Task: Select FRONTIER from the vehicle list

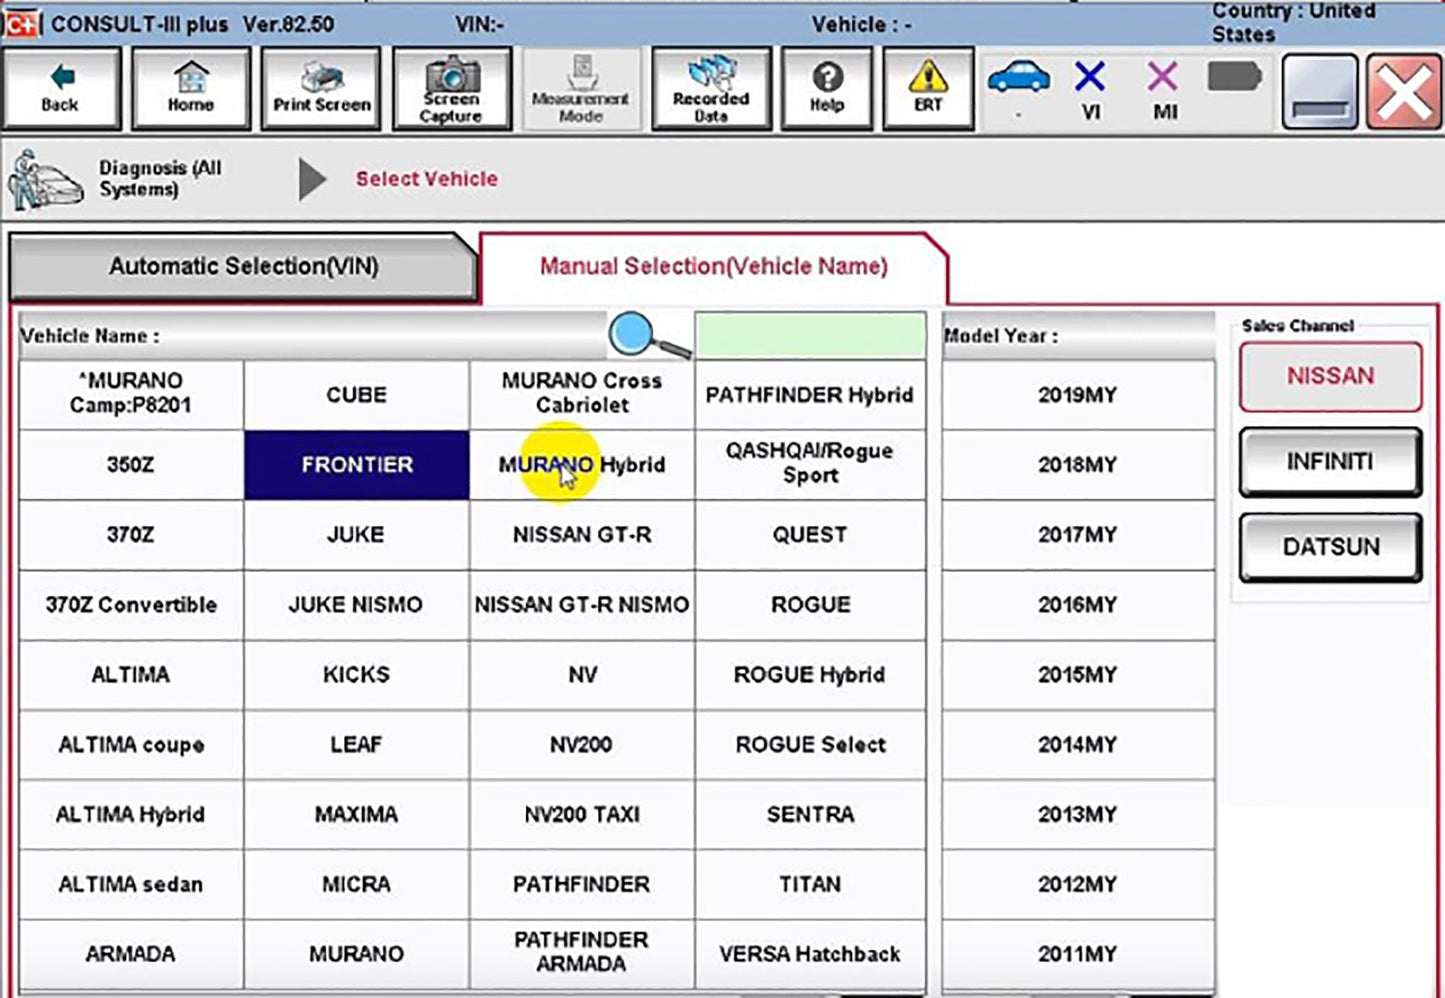Action: click(356, 465)
